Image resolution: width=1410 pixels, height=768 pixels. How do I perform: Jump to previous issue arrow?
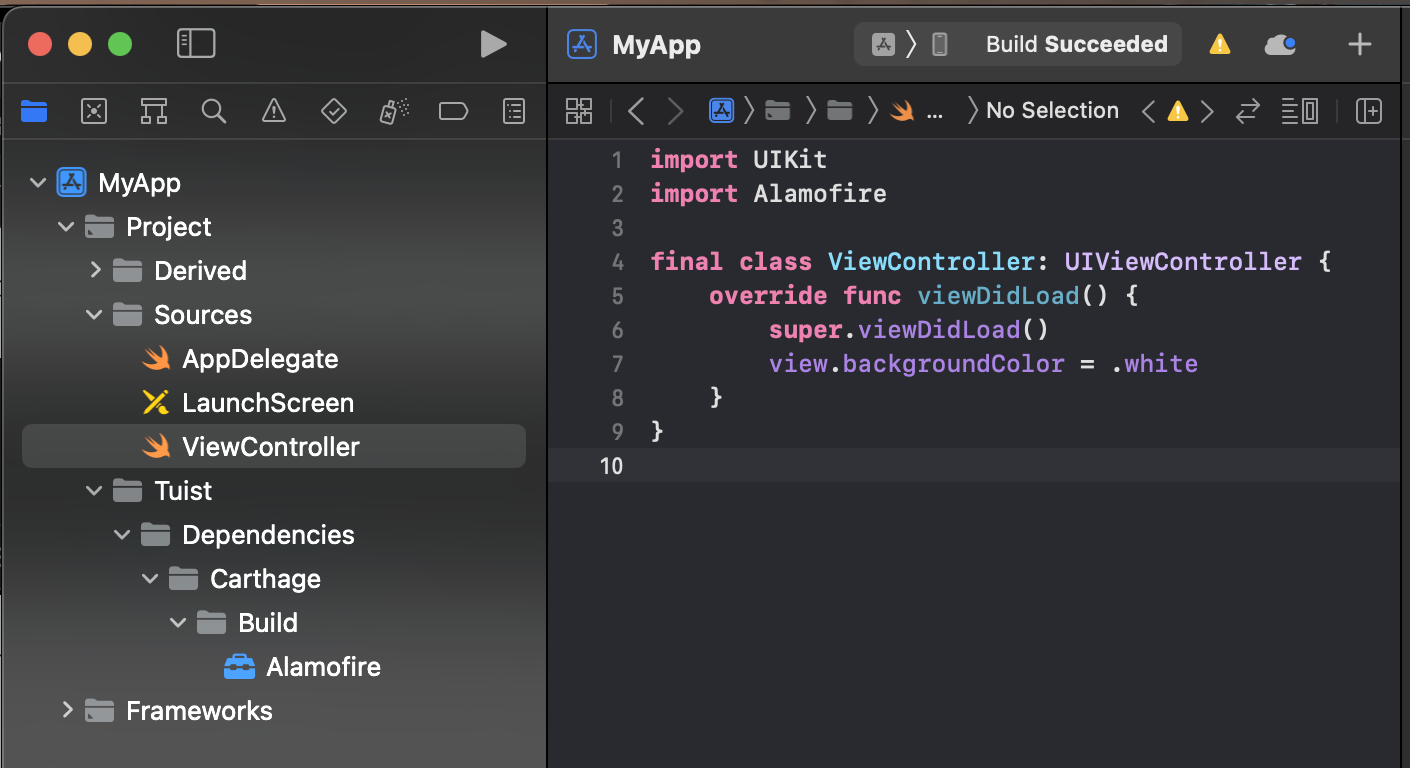point(1149,111)
